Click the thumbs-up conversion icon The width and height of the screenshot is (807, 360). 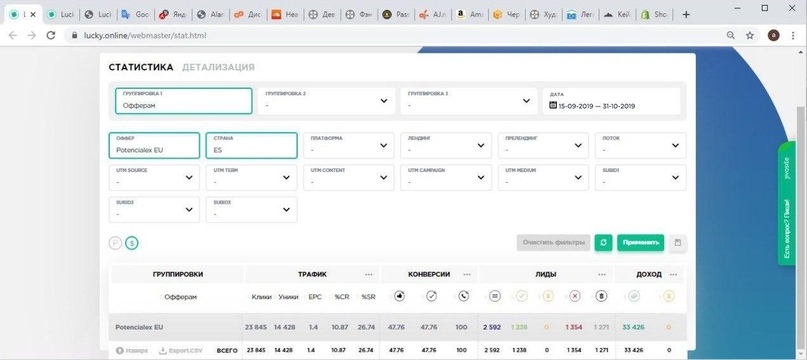tap(399, 296)
